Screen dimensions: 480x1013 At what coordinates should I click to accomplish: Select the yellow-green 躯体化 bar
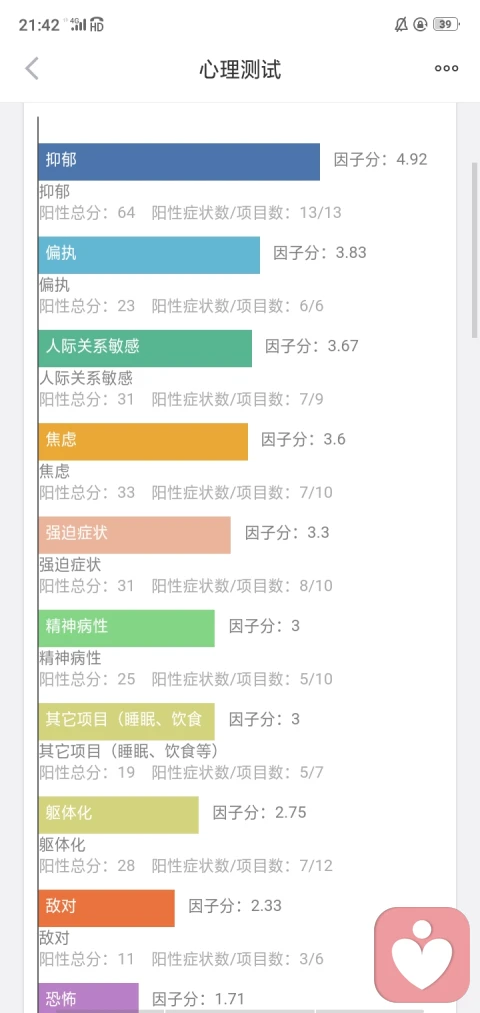118,815
